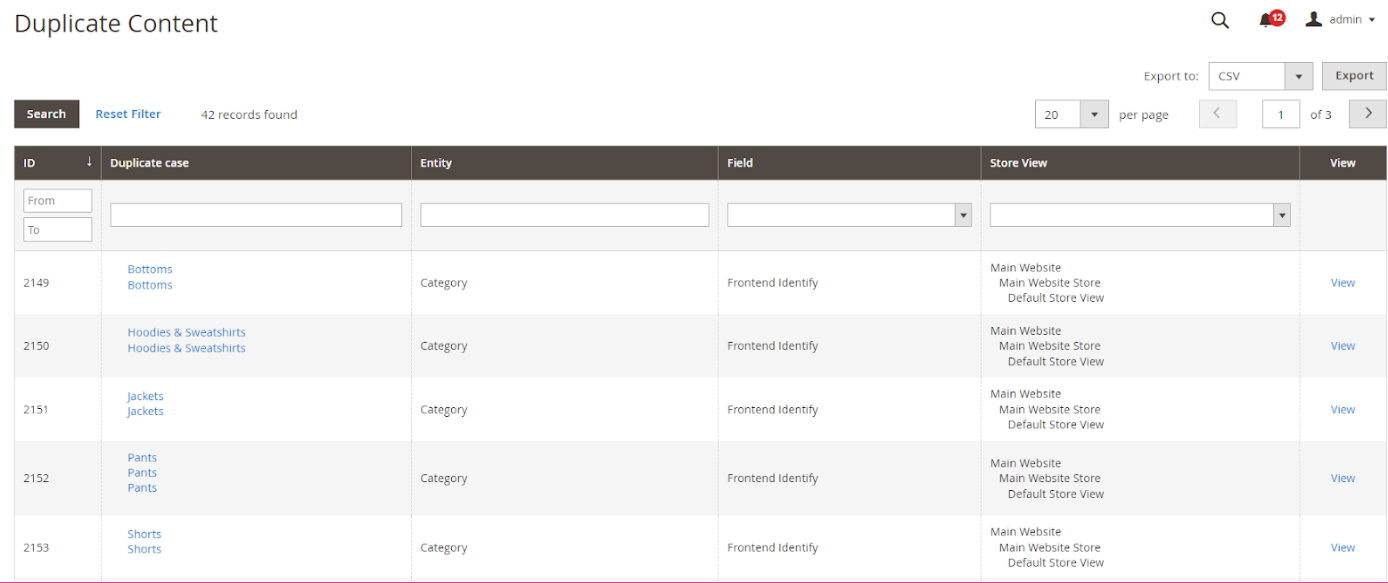Screen dimensions: 1388x583
Task: Click Reset Filter link
Action: tap(128, 114)
